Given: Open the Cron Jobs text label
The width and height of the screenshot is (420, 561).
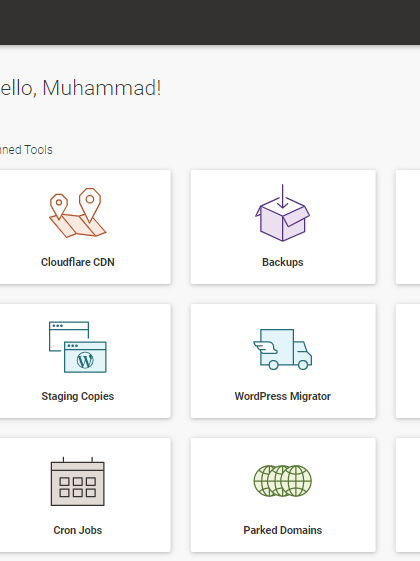Looking at the screenshot, I should (78, 530).
